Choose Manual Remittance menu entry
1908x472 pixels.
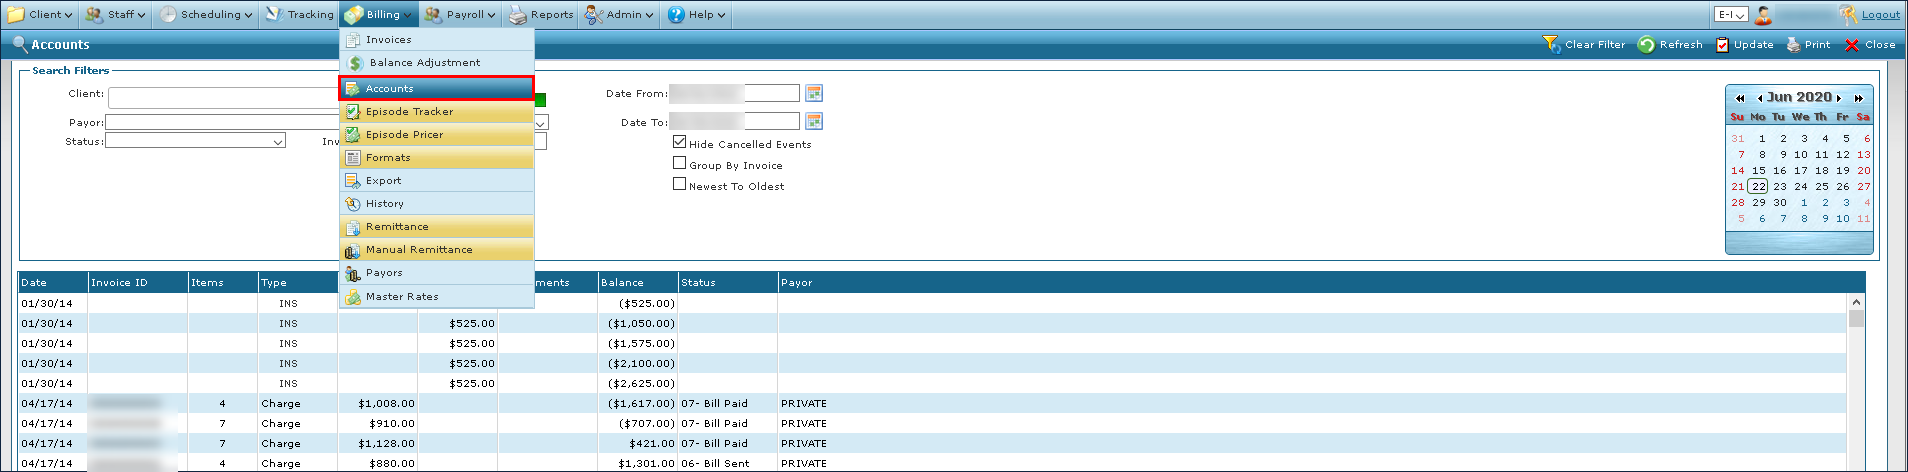click(419, 250)
